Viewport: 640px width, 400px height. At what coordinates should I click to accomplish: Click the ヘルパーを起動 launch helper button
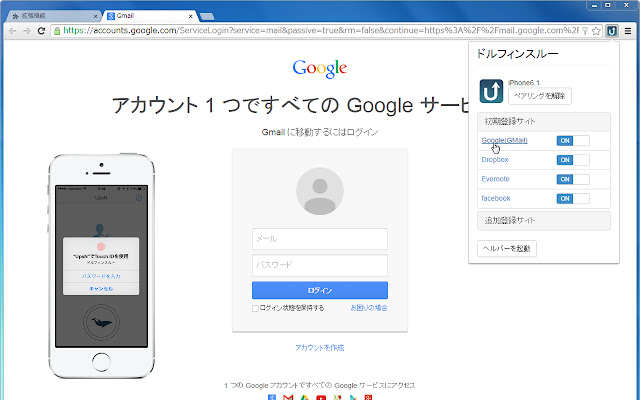(507, 249)
